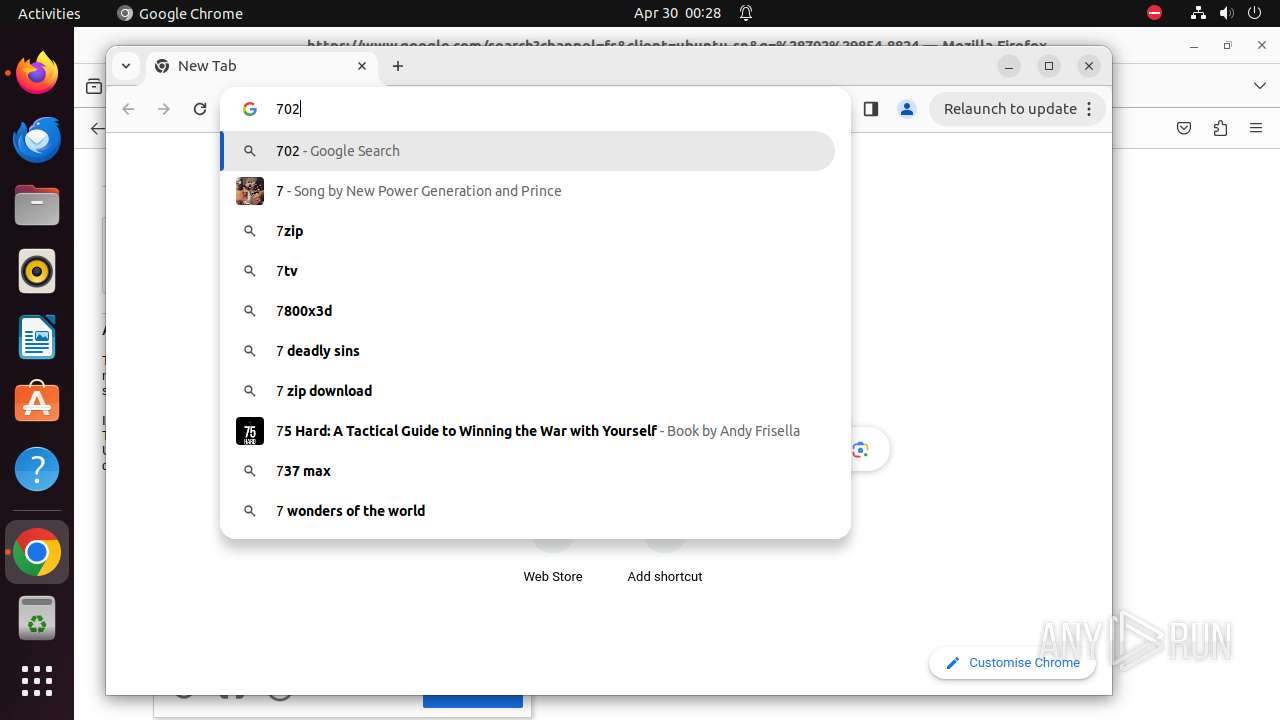Open the power icon in the system tray

pyautogui.click(x=1254, y=13)
